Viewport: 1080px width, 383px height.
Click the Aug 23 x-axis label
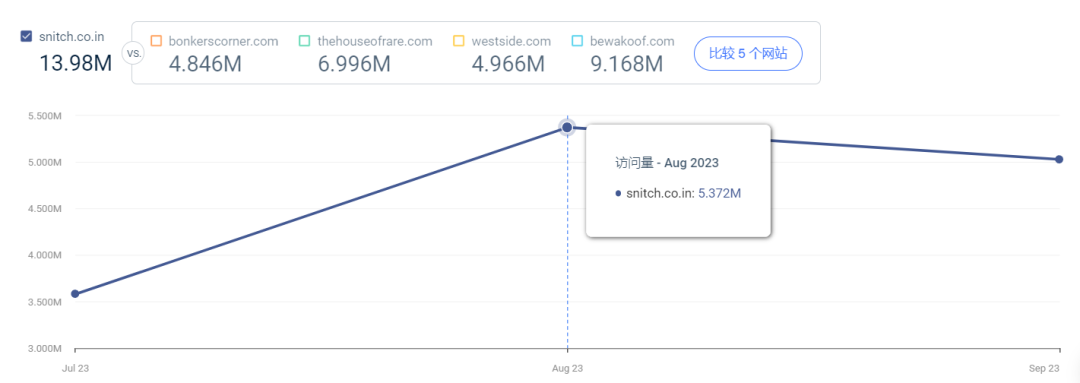tap(568, 369)
